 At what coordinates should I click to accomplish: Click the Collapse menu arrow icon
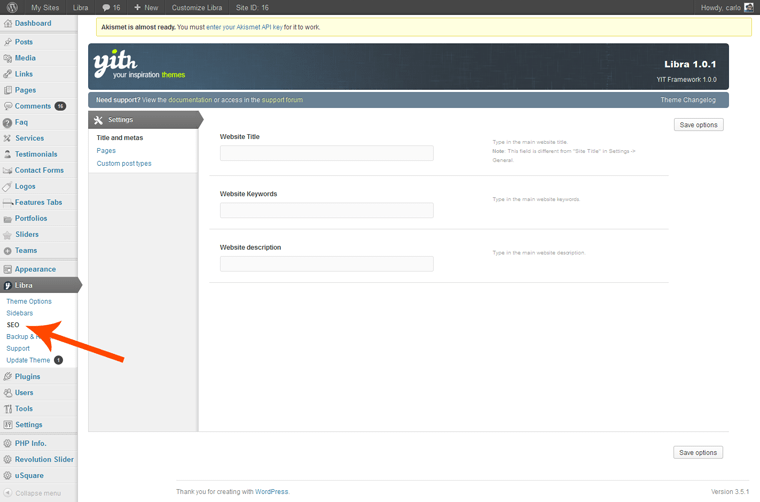(x=7, y=493)
